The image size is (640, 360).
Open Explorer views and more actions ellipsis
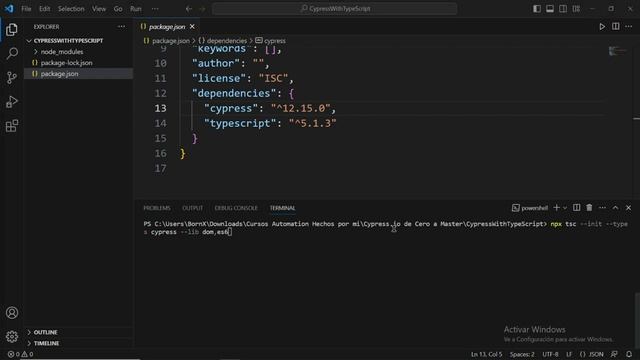(121, 27)
